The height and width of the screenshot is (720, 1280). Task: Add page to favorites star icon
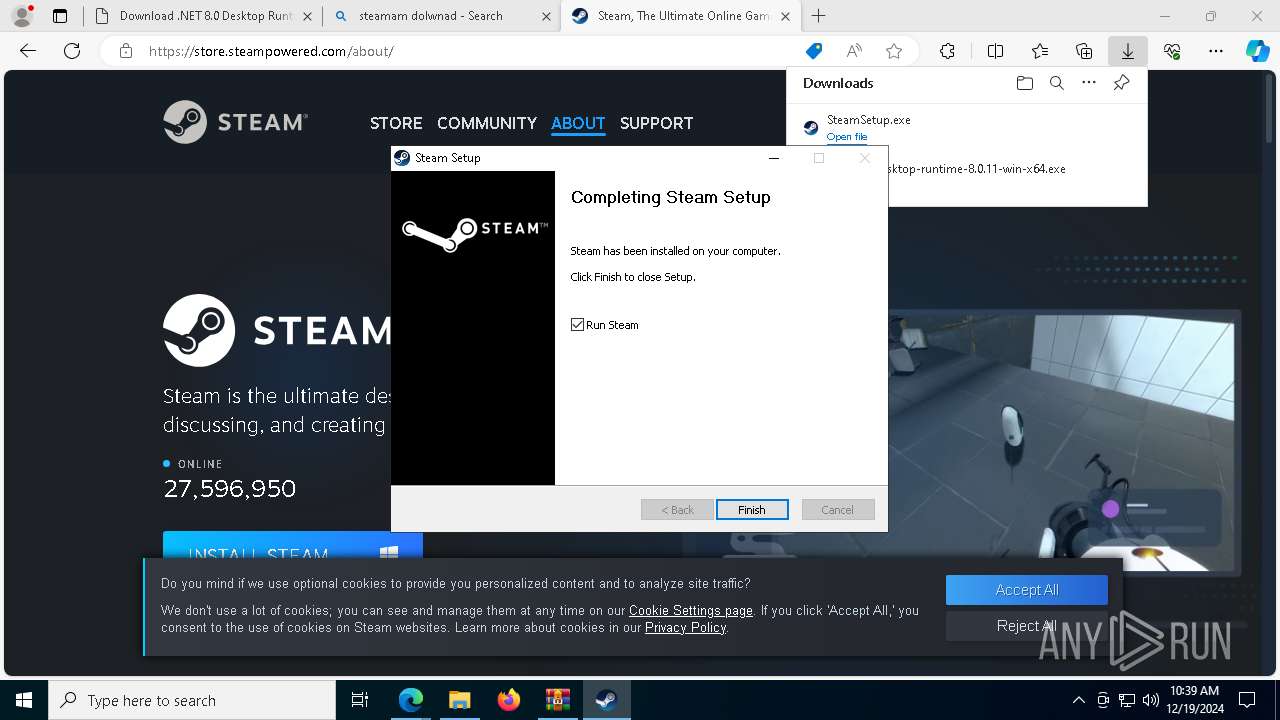click(x=894, y=51)
